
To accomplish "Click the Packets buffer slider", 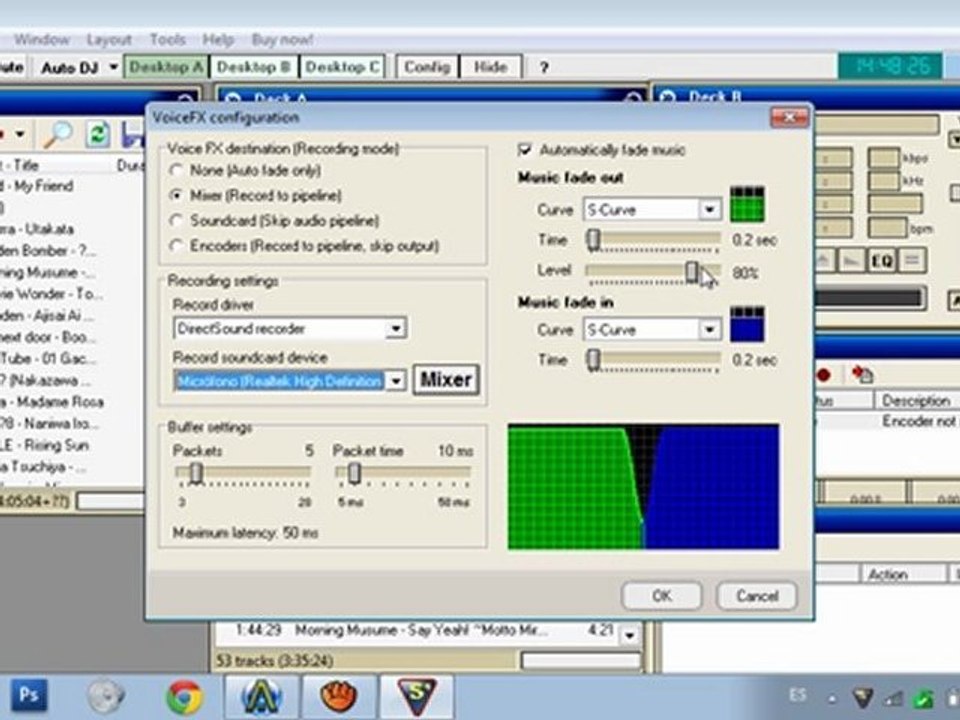I will pos(243,473).
